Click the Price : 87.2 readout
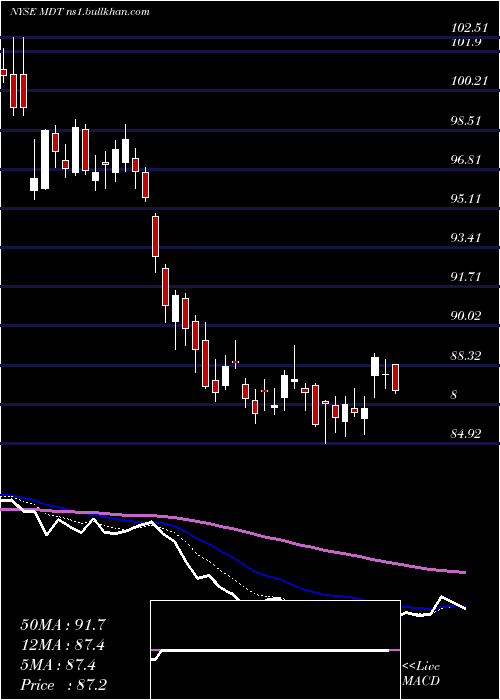 [63, 685]
